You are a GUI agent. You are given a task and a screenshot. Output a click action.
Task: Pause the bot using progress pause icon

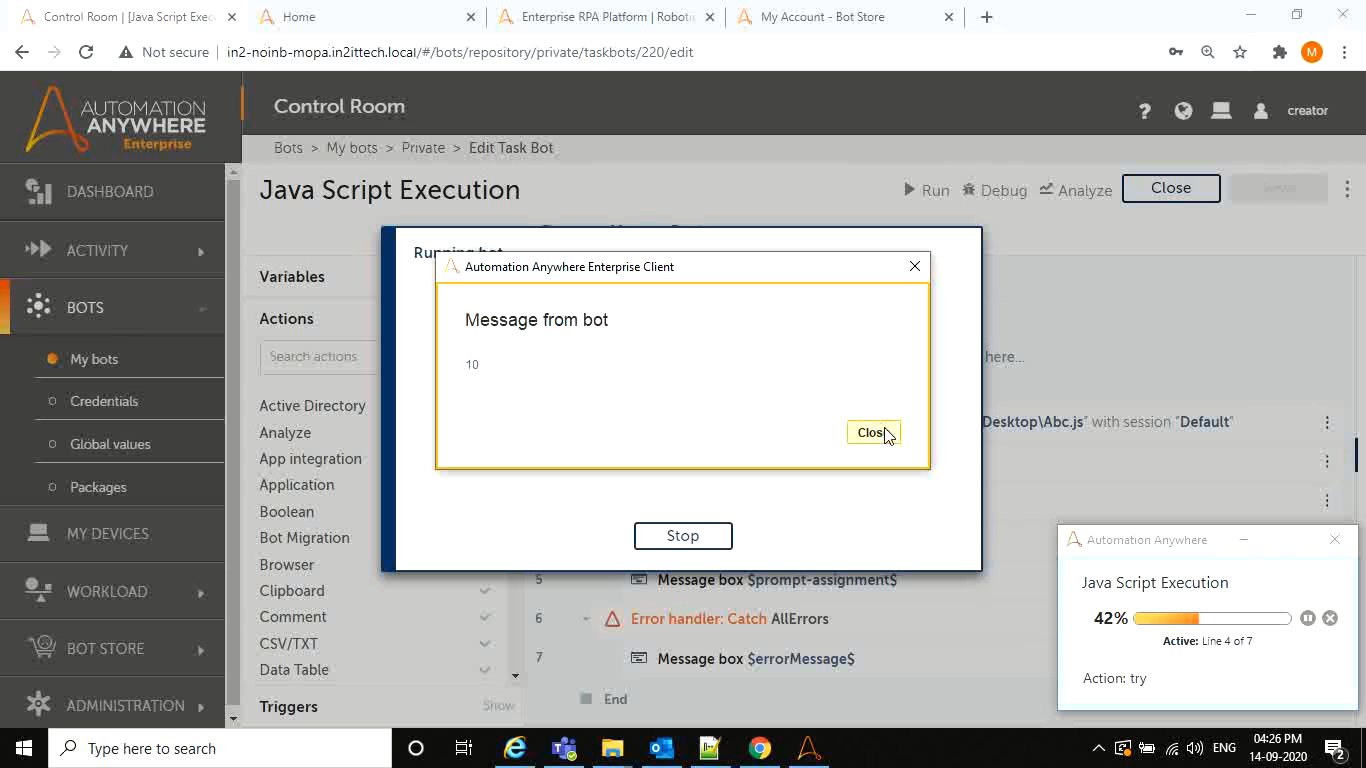1308,618
